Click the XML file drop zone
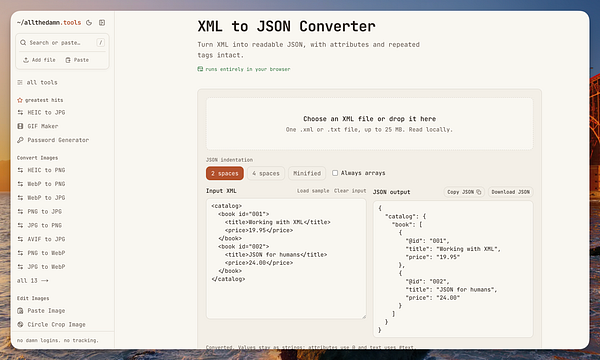This screenshot has height=360, width=600. click(x=369, y=124)
